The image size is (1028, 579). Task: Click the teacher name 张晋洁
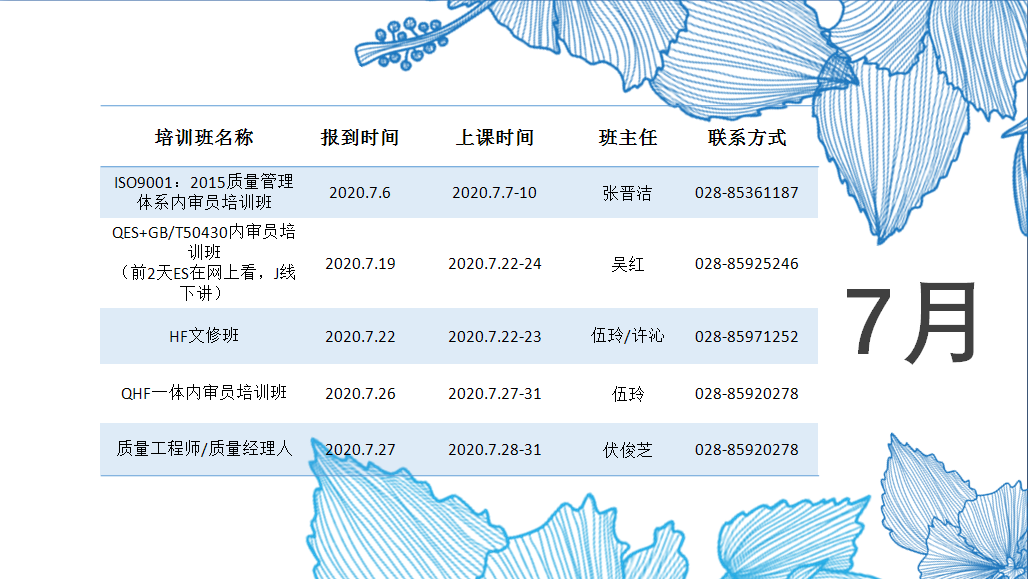coord(628,193)
